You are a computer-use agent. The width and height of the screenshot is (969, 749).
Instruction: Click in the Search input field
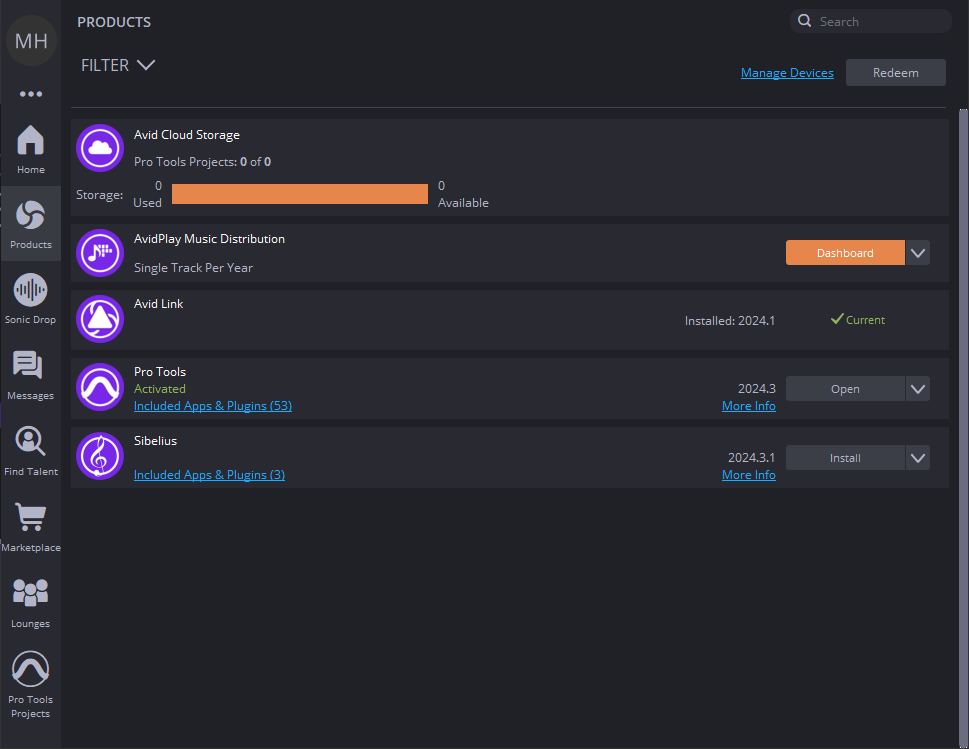coord(871,21)
